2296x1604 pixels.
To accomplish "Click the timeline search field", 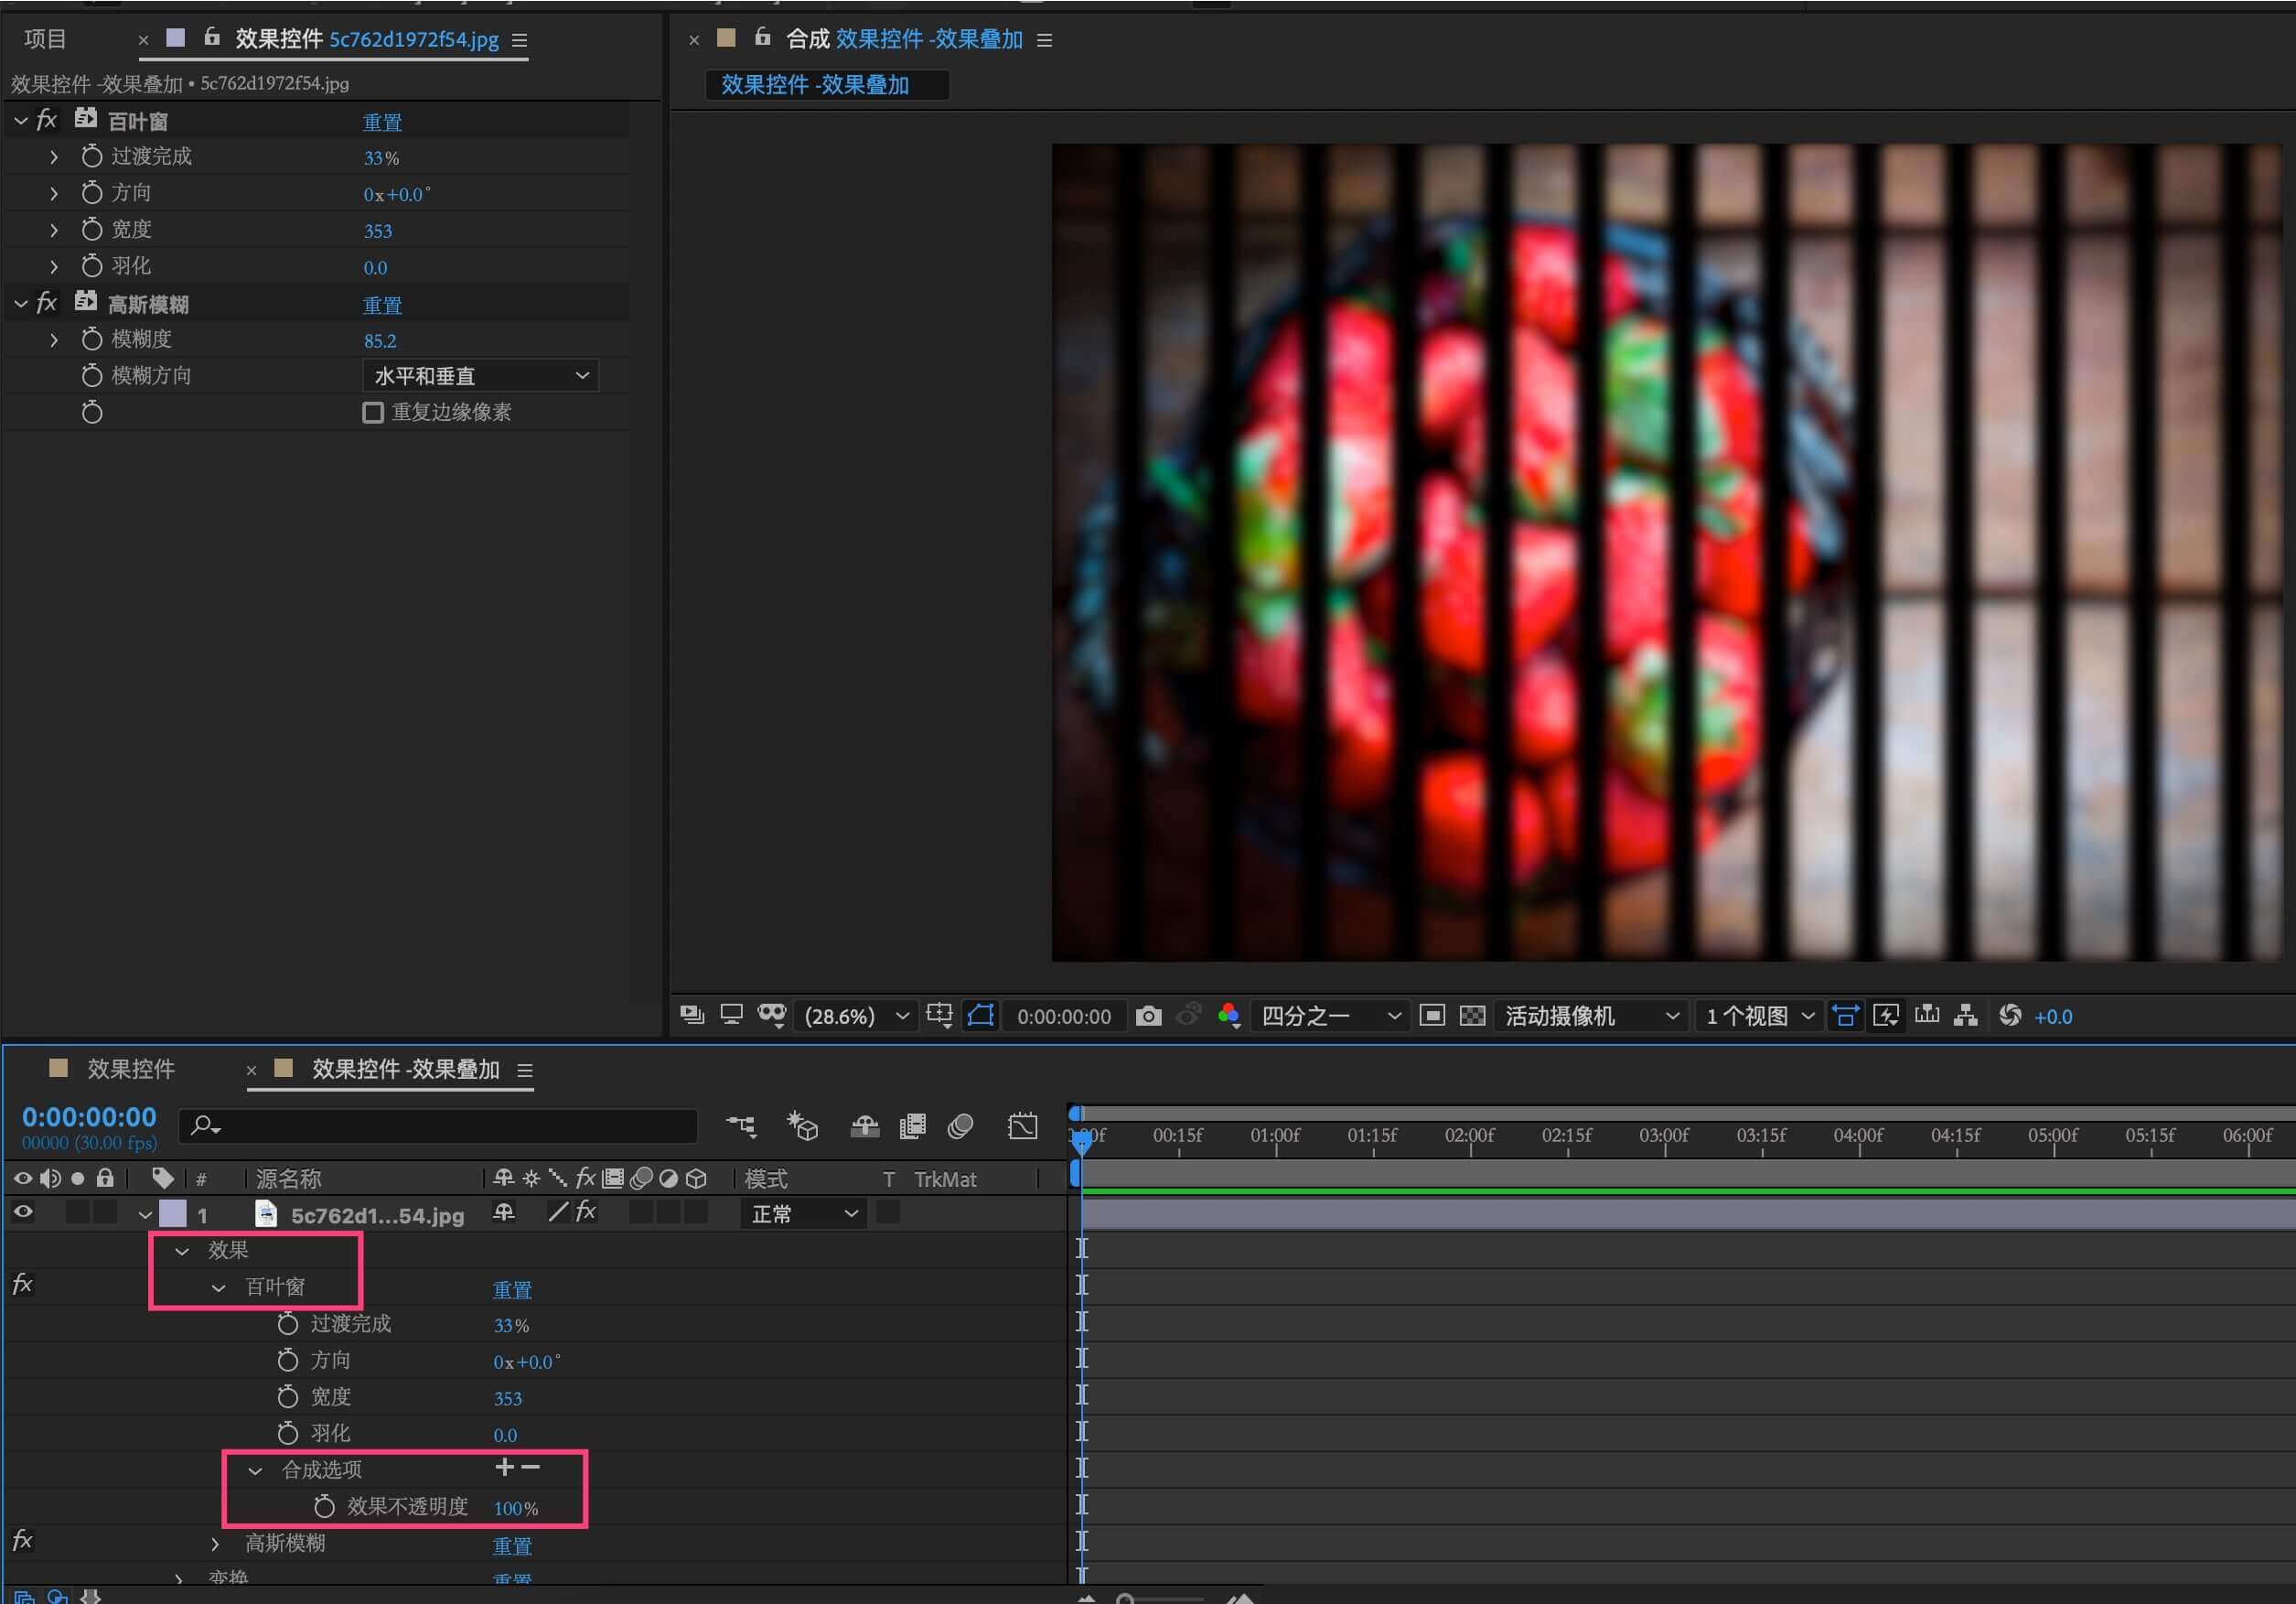I will tap(440, 1126).
